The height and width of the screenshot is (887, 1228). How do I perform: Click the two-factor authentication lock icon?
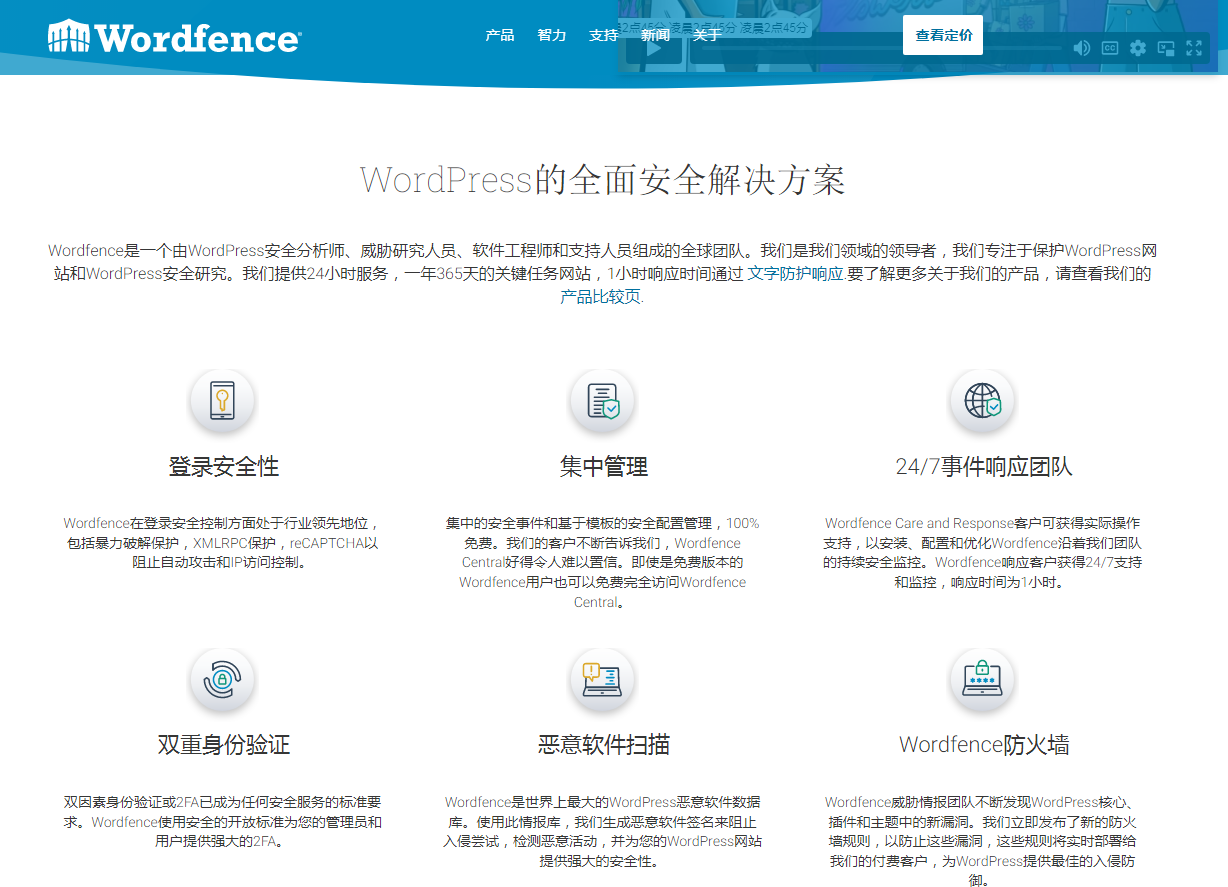point(222,680)
